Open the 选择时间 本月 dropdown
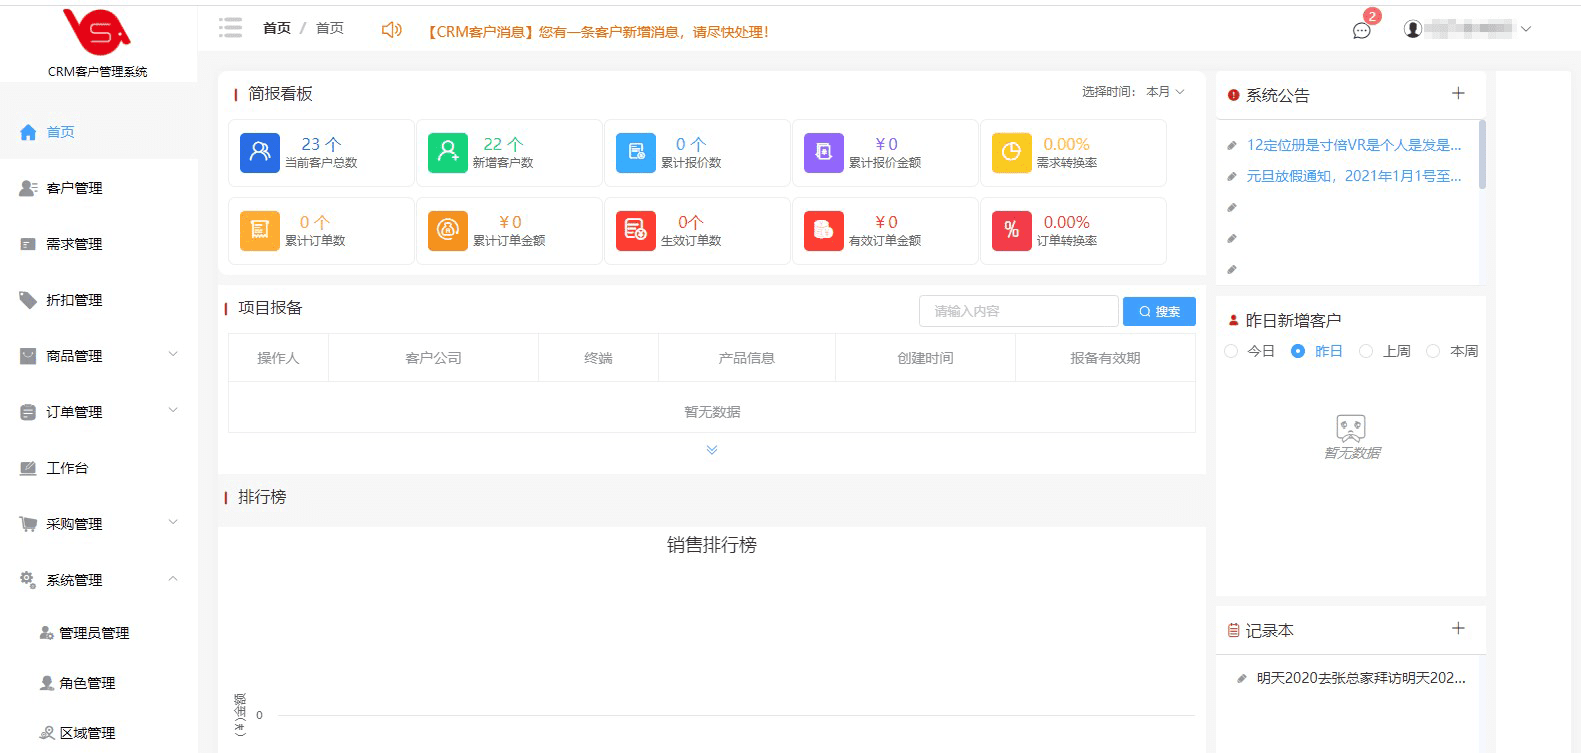The width and height of the screenshot is (1581, 753). pyautogui.click(x=1165, y=92)
